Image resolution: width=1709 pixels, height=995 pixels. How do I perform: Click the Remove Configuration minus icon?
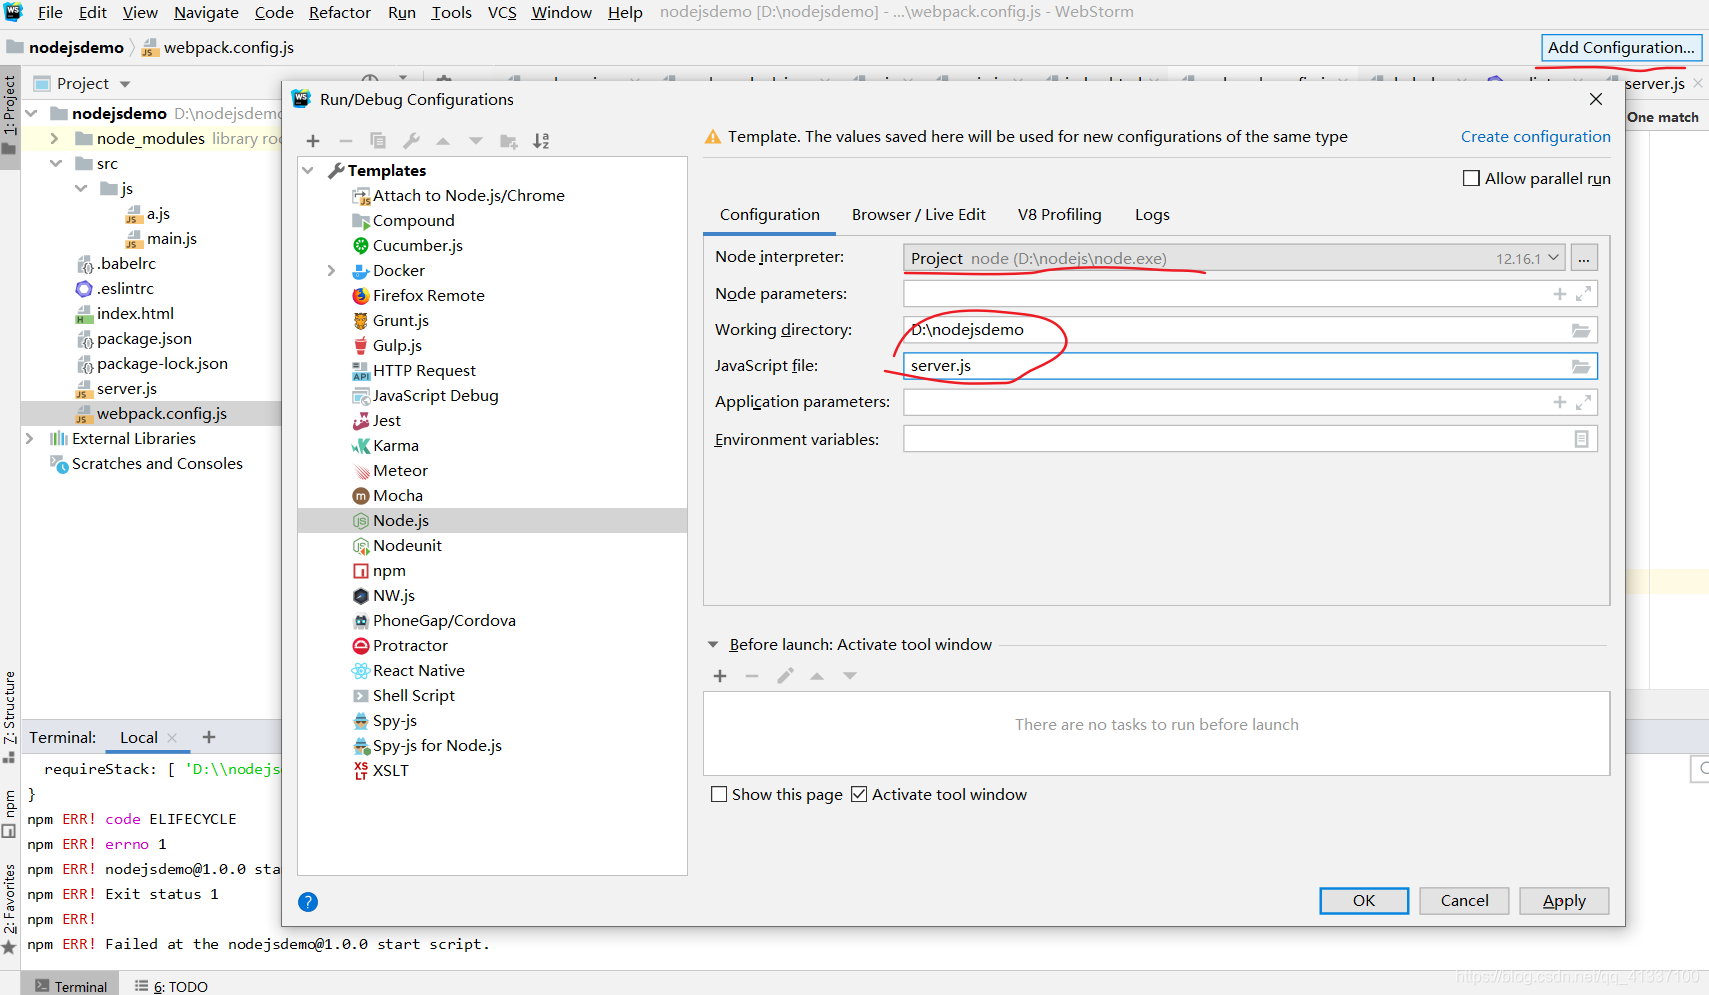[346, 141]
